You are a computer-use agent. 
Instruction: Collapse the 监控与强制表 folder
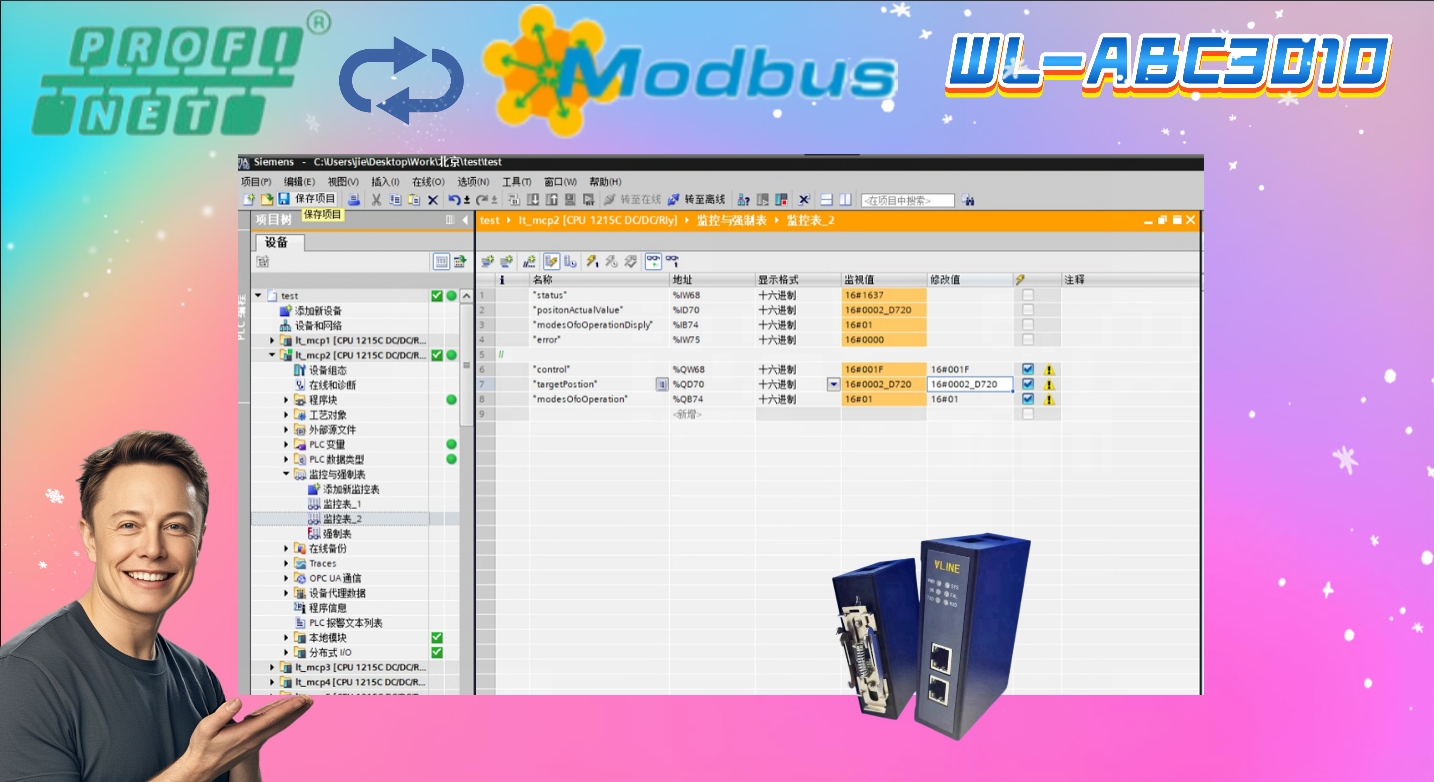coord(286,474)
